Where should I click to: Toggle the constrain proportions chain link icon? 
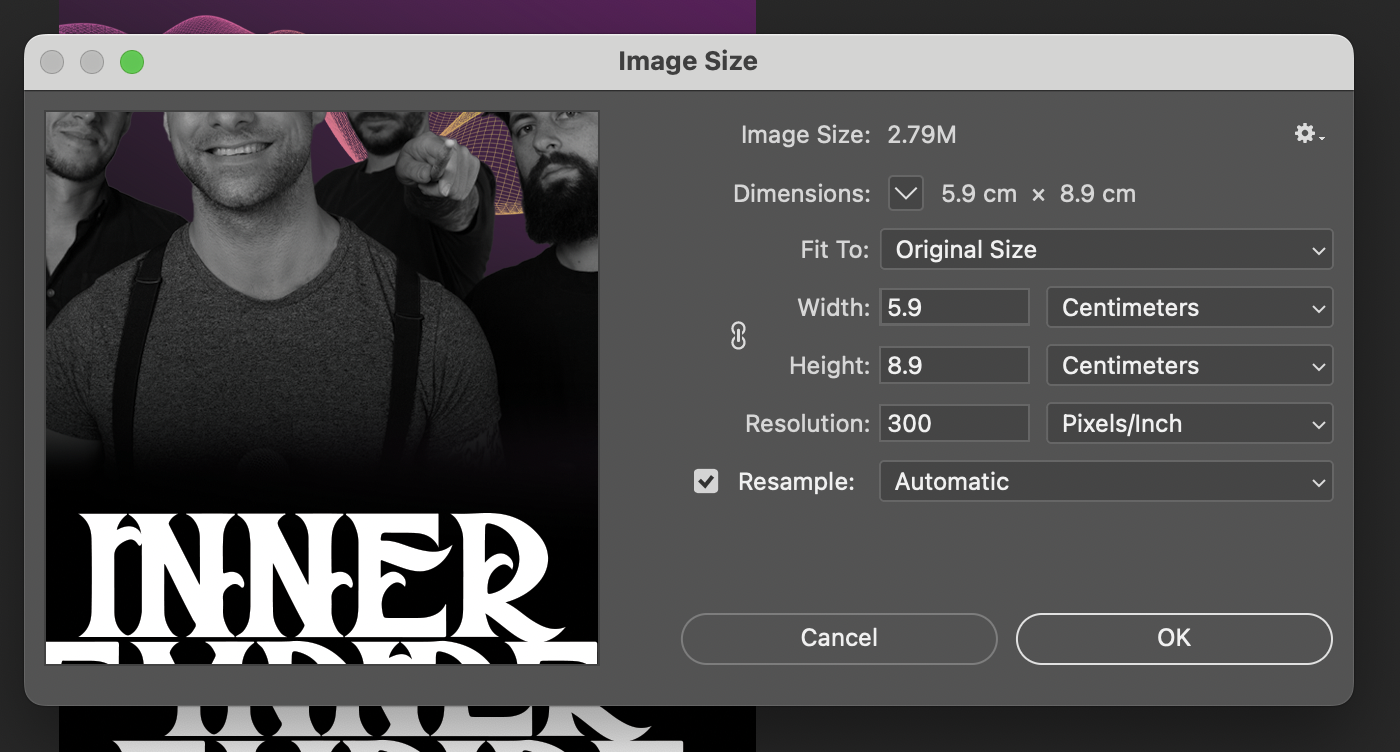(x=738, y=336)
